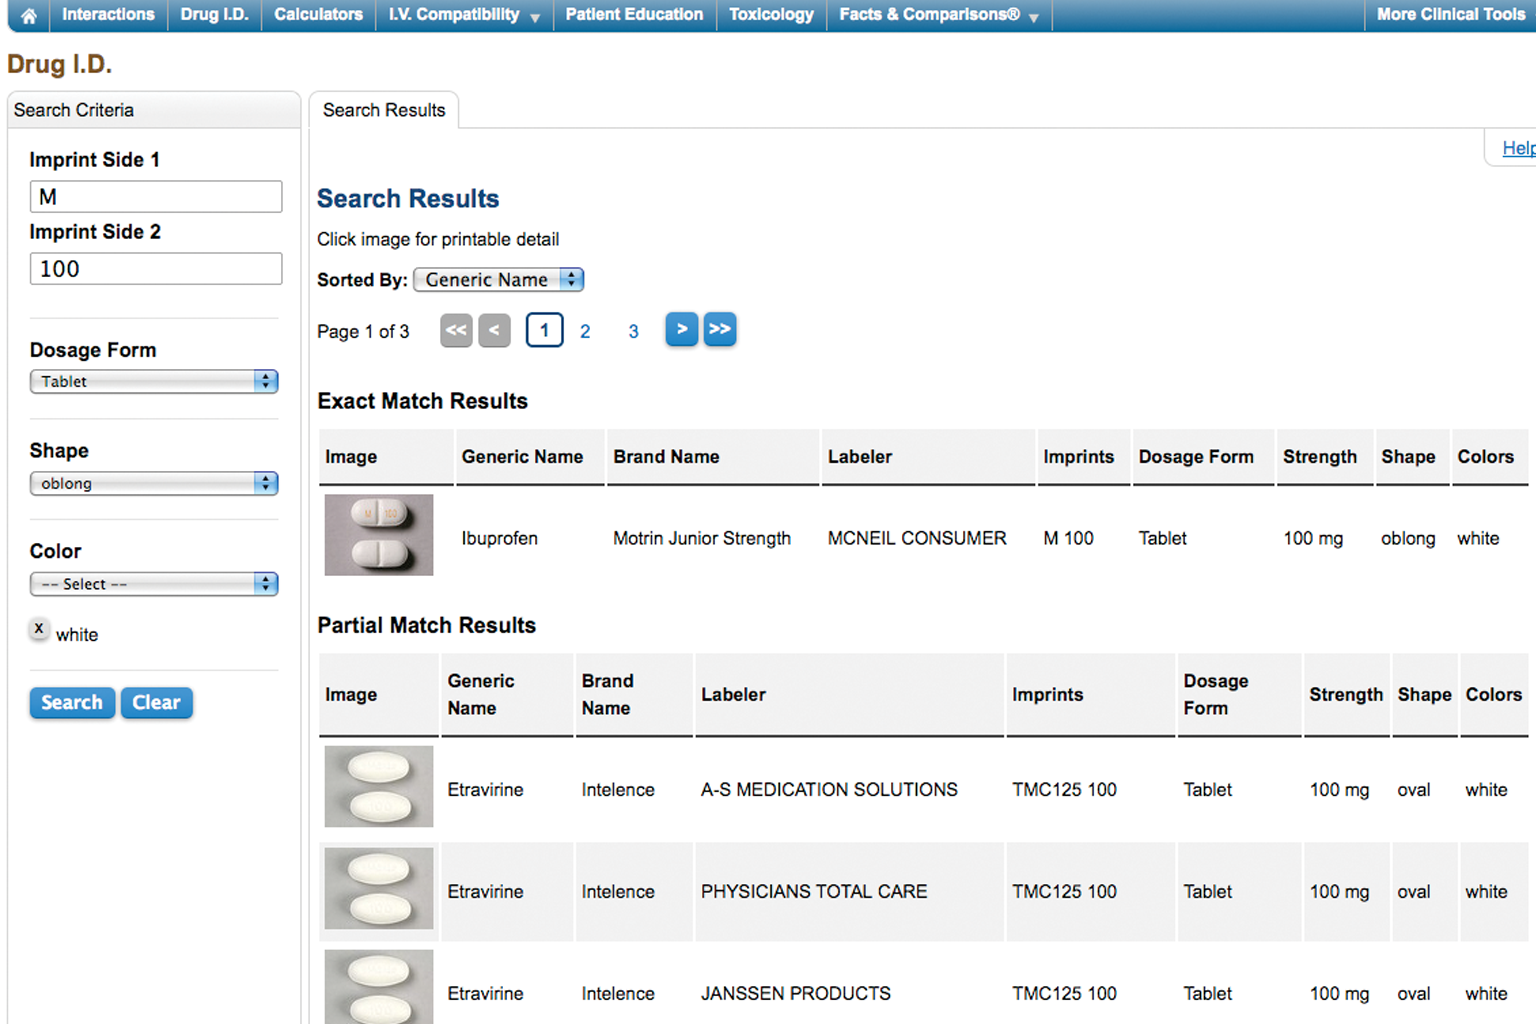Advance to next results page arrow
Viewport: 1536px width, 1024px height.
[x=681, y=329]
